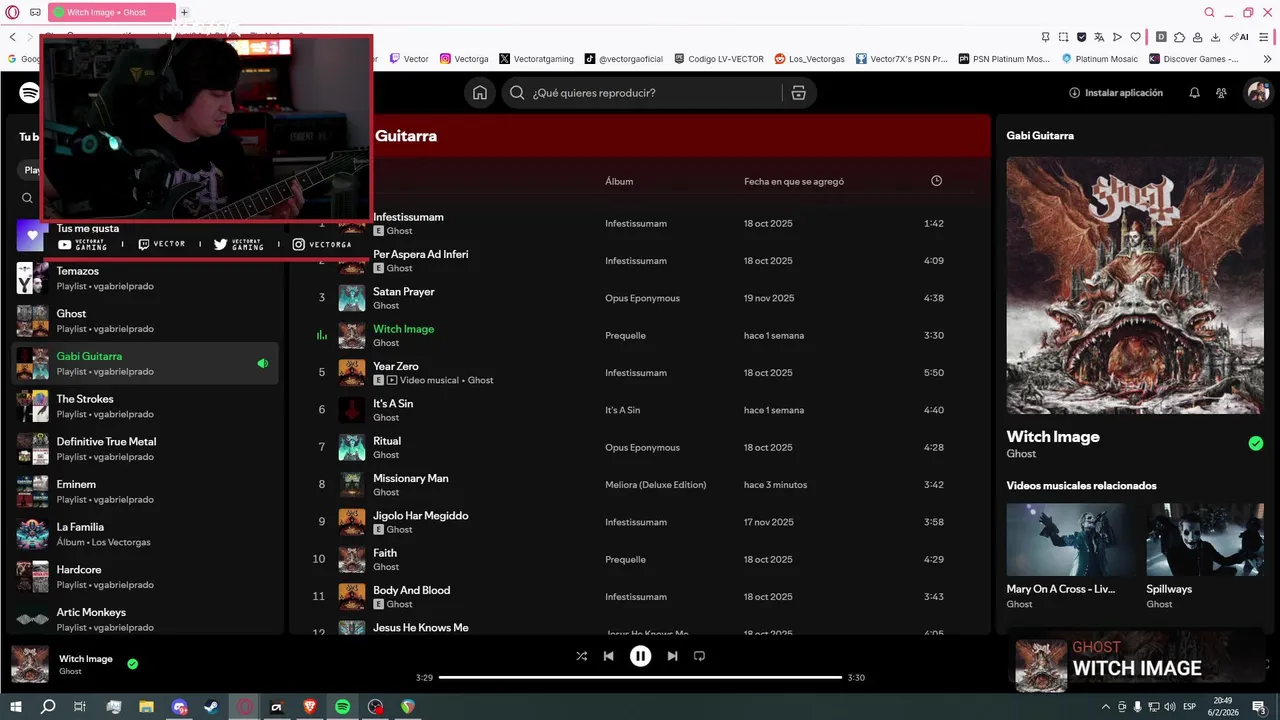Screen dimensions: 1280x720
Task: Open the browser AI assistant button
Action: click(x=1241, y=37)
